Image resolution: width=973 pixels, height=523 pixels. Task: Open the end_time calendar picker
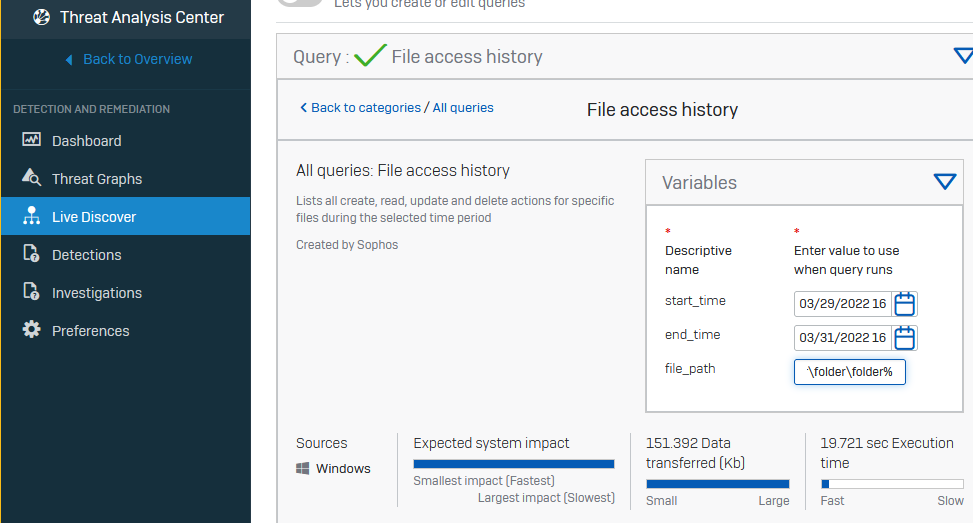[x=904, y=338]
